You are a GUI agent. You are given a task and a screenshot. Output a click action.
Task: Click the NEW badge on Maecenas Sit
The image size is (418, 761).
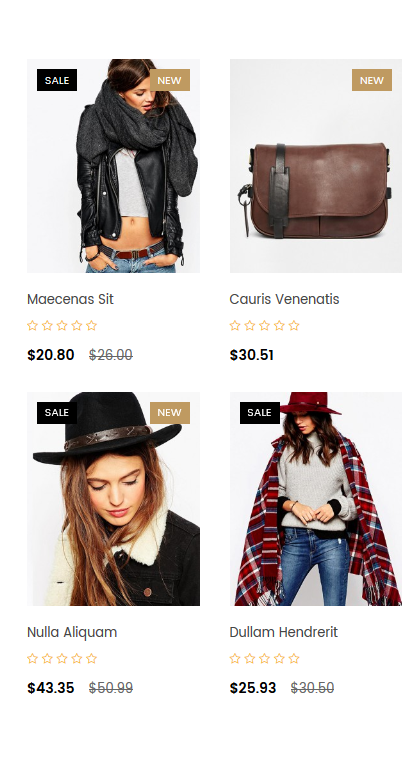click(x=169, y=80)
